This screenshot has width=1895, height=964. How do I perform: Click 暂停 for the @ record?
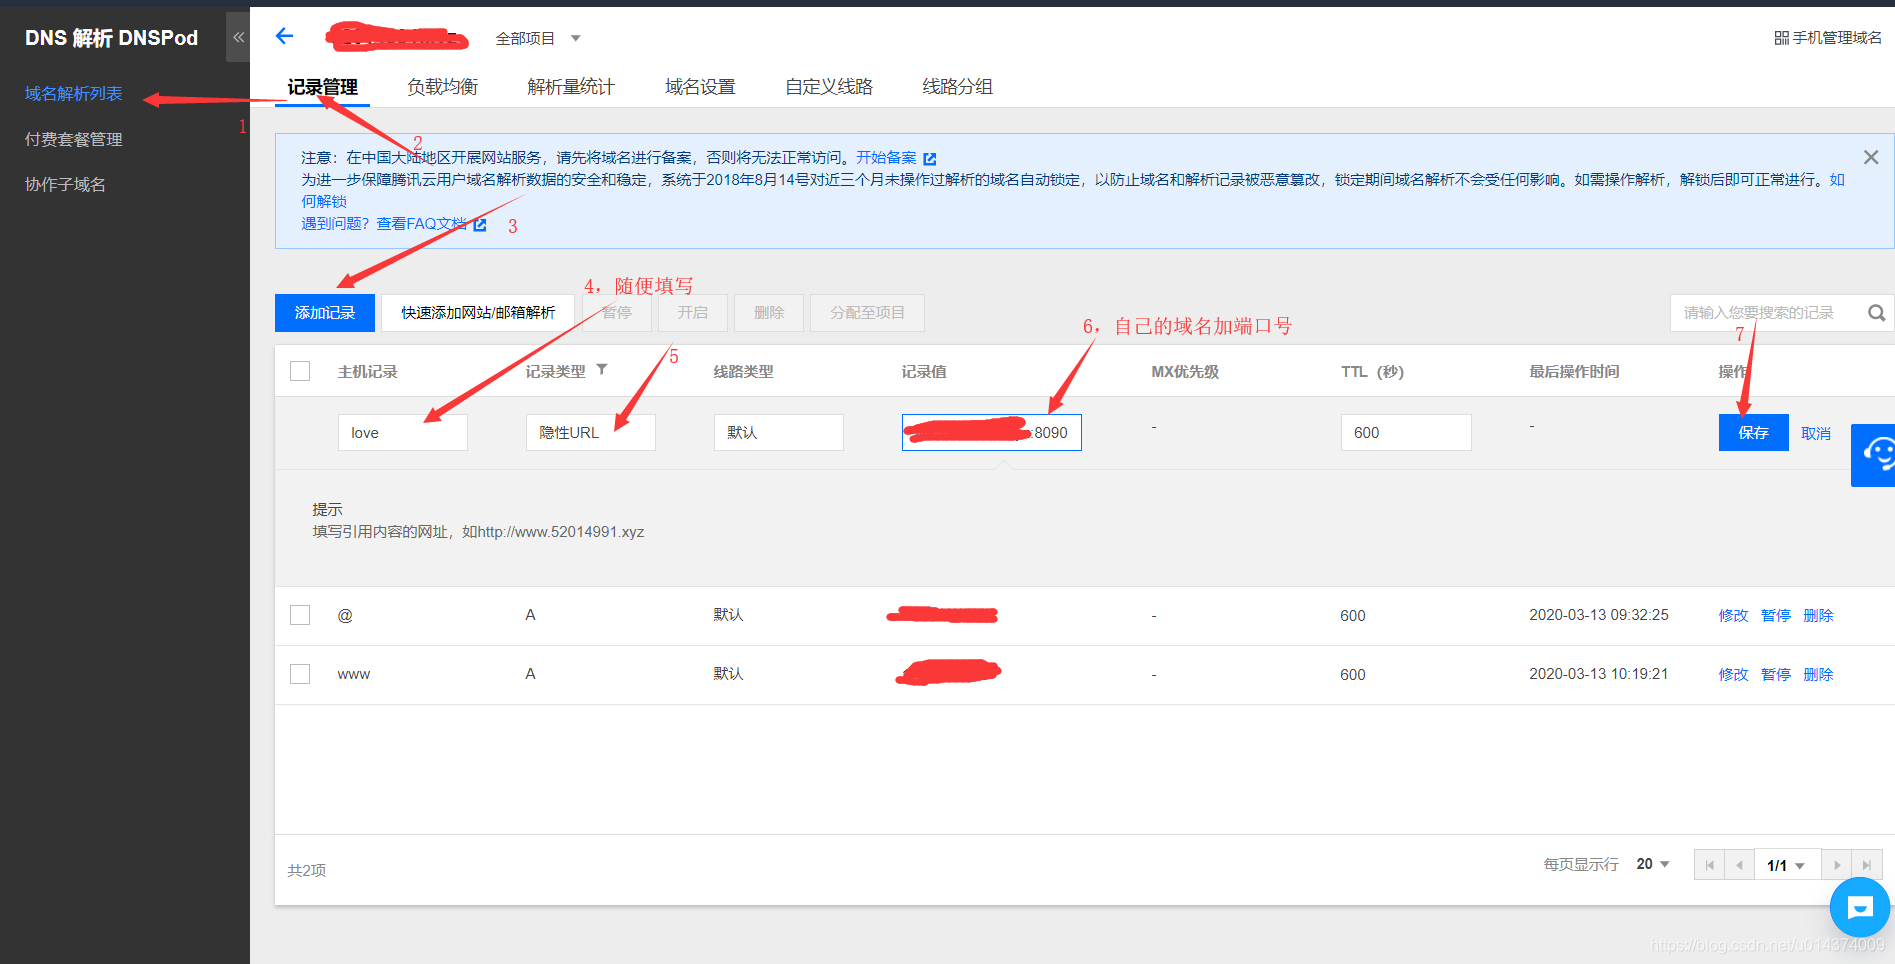(1775, 616)
